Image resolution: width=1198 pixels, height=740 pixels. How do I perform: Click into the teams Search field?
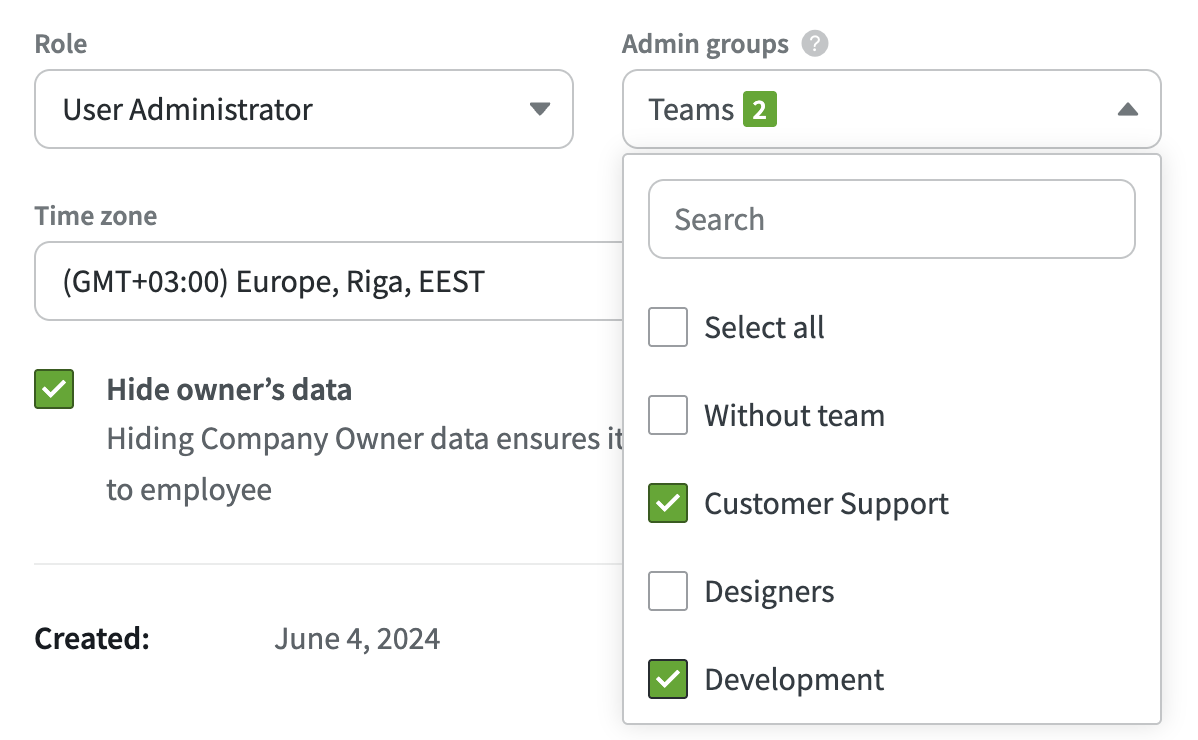point(891,219)
